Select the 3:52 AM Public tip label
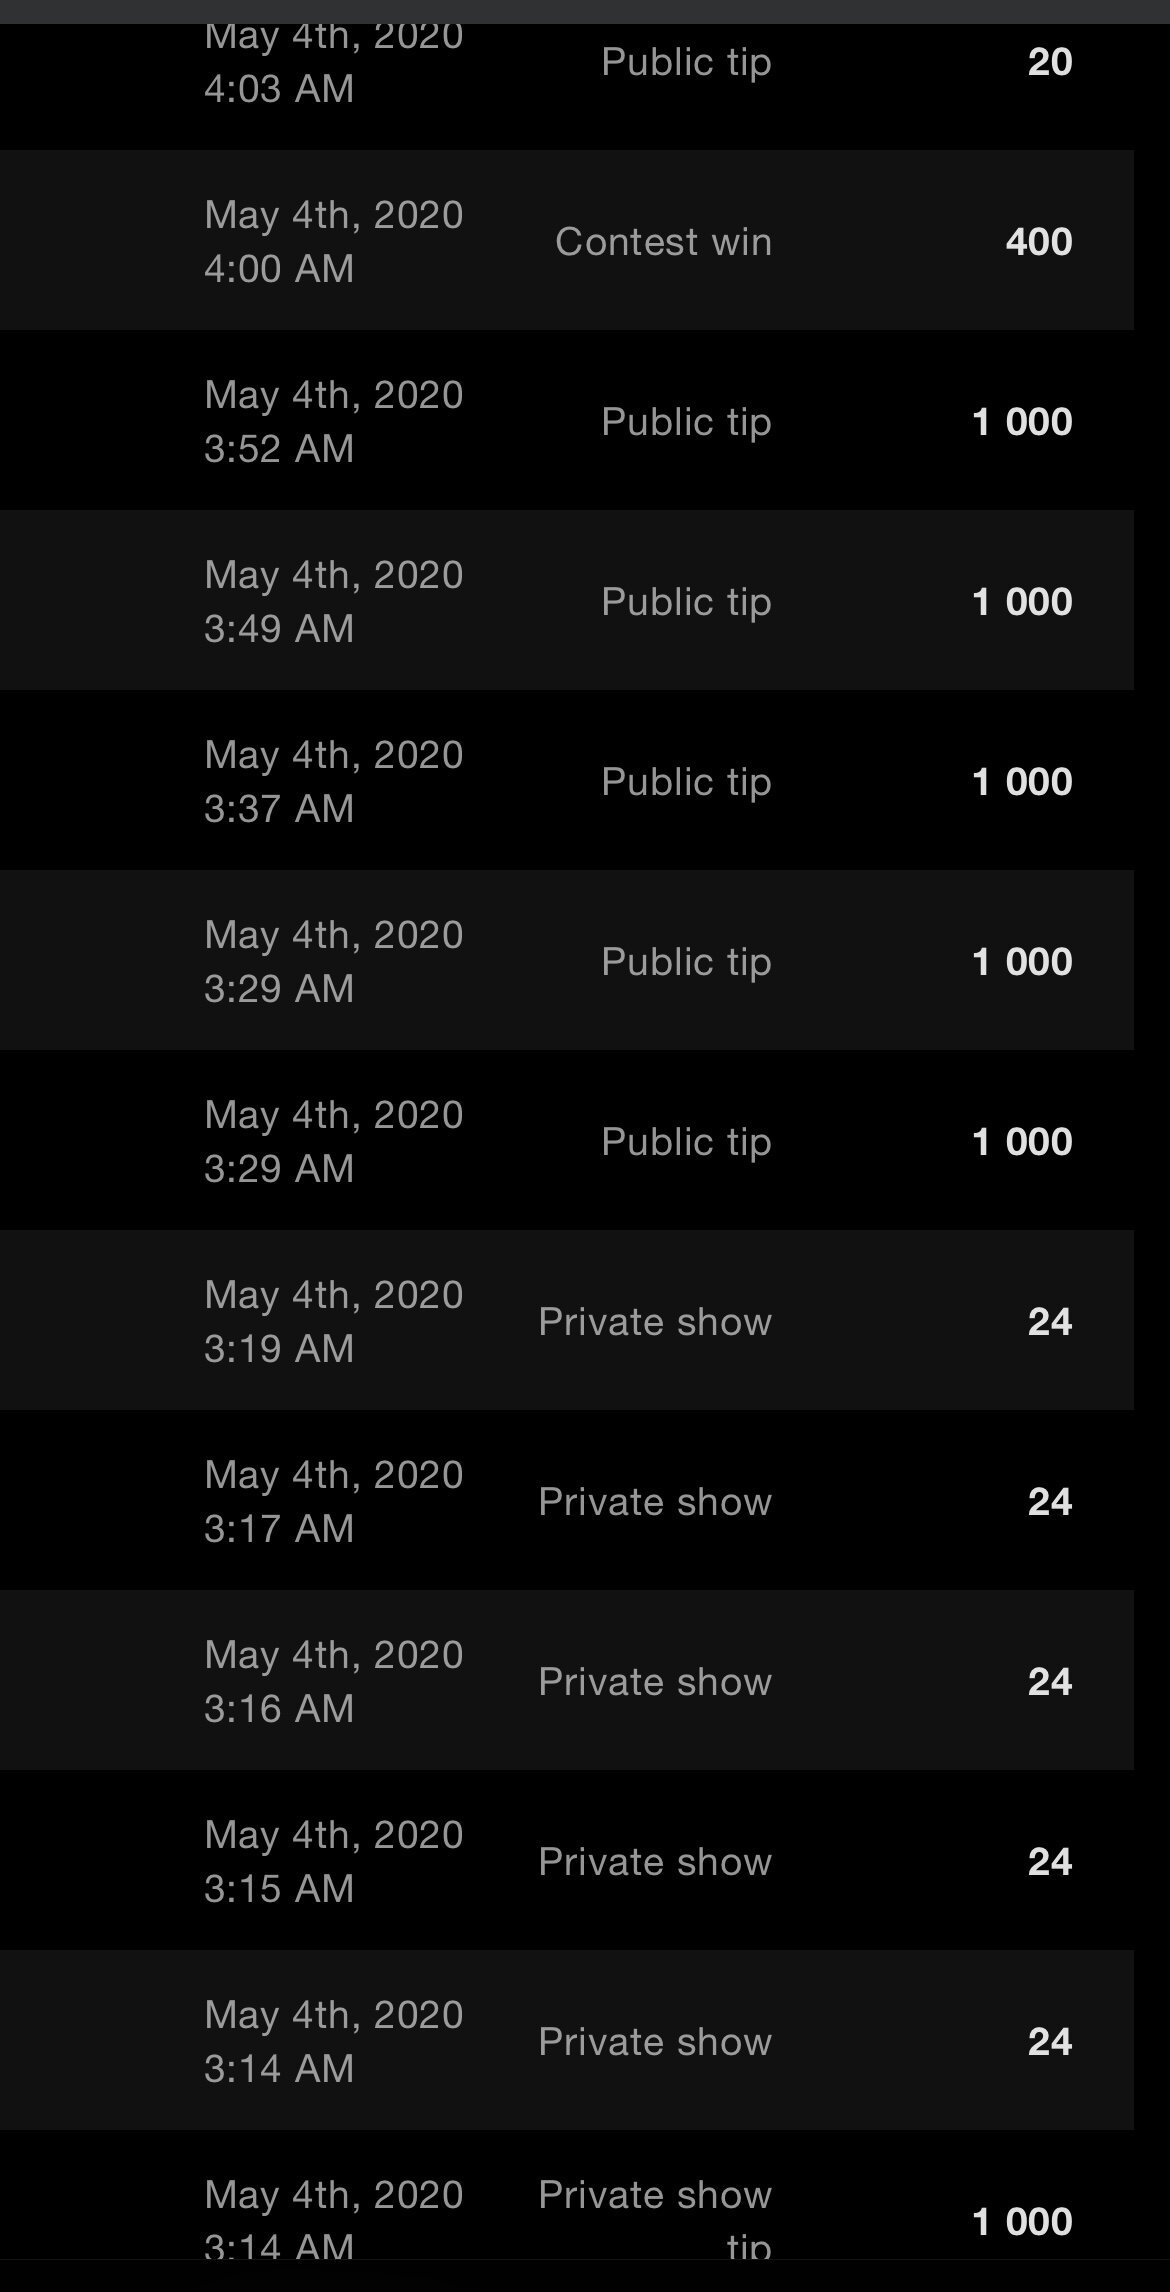The image size is (1170, 2292). (x=686, y=421)
